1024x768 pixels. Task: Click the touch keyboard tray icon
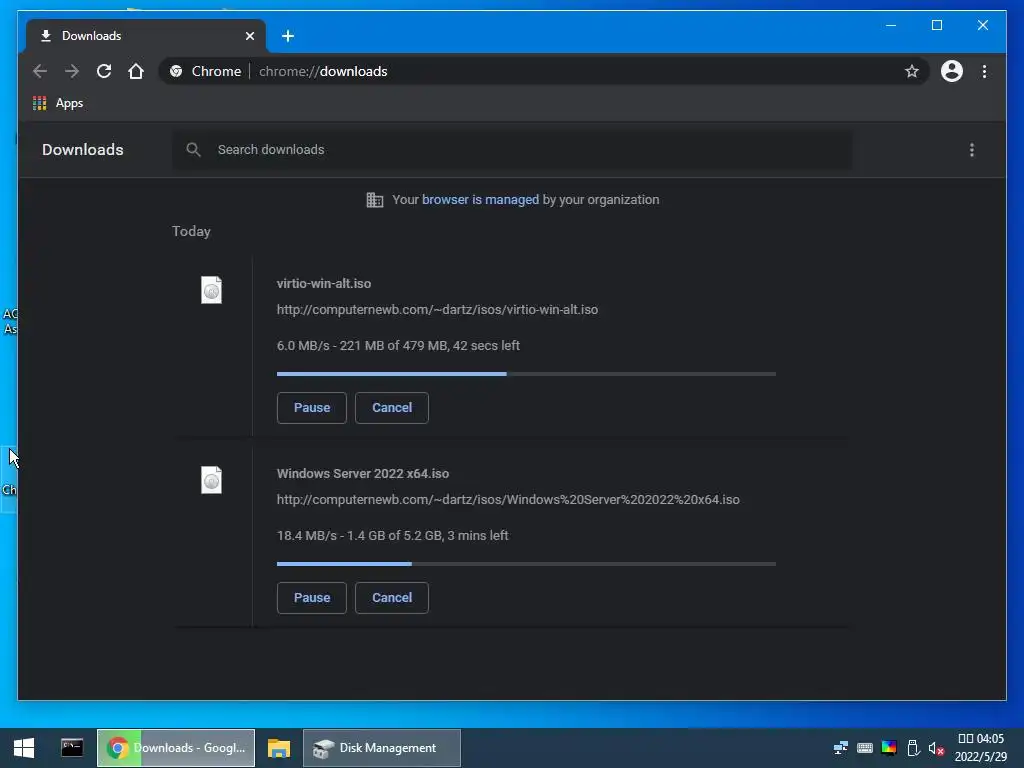click(865, 748)
